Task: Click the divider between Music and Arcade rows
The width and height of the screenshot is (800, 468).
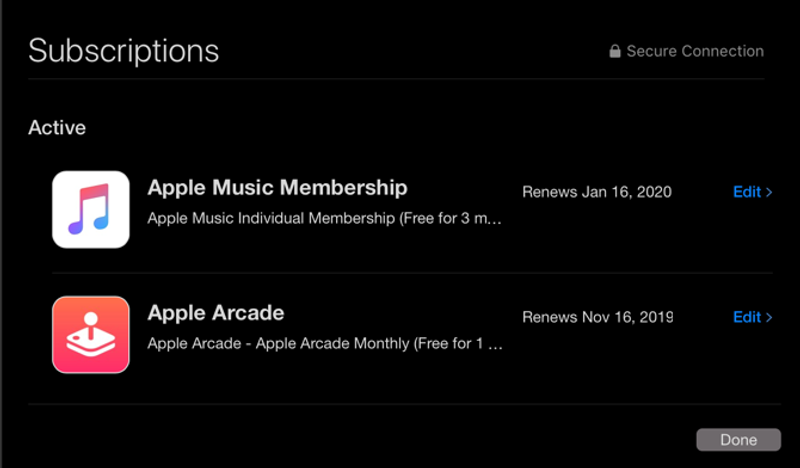Action: point(412,273)
